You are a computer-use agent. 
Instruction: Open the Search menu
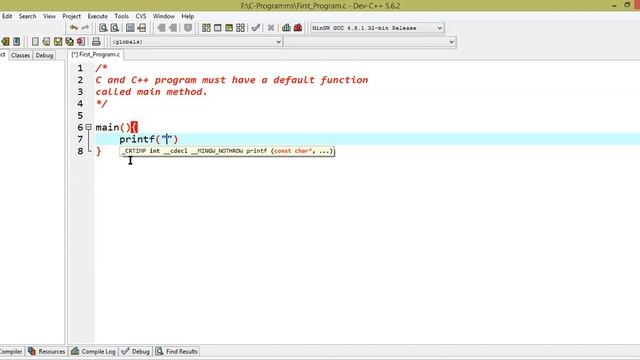pos(27,16)
